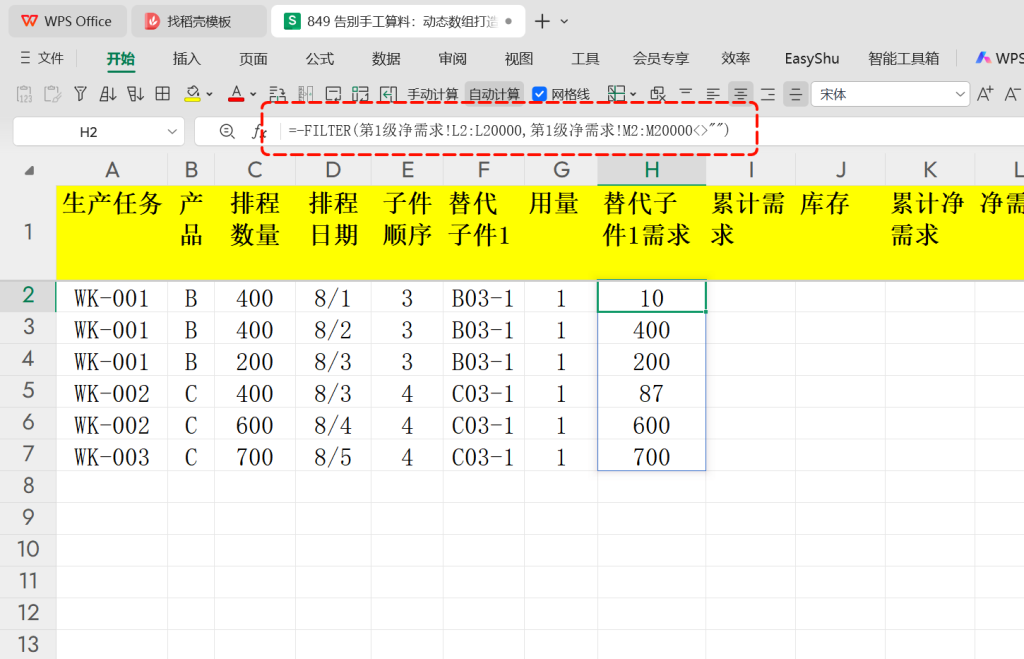This screenshot has height=659, width=1024.
Task: Click the table borders grid icon
Action: (x=163, y=94)
